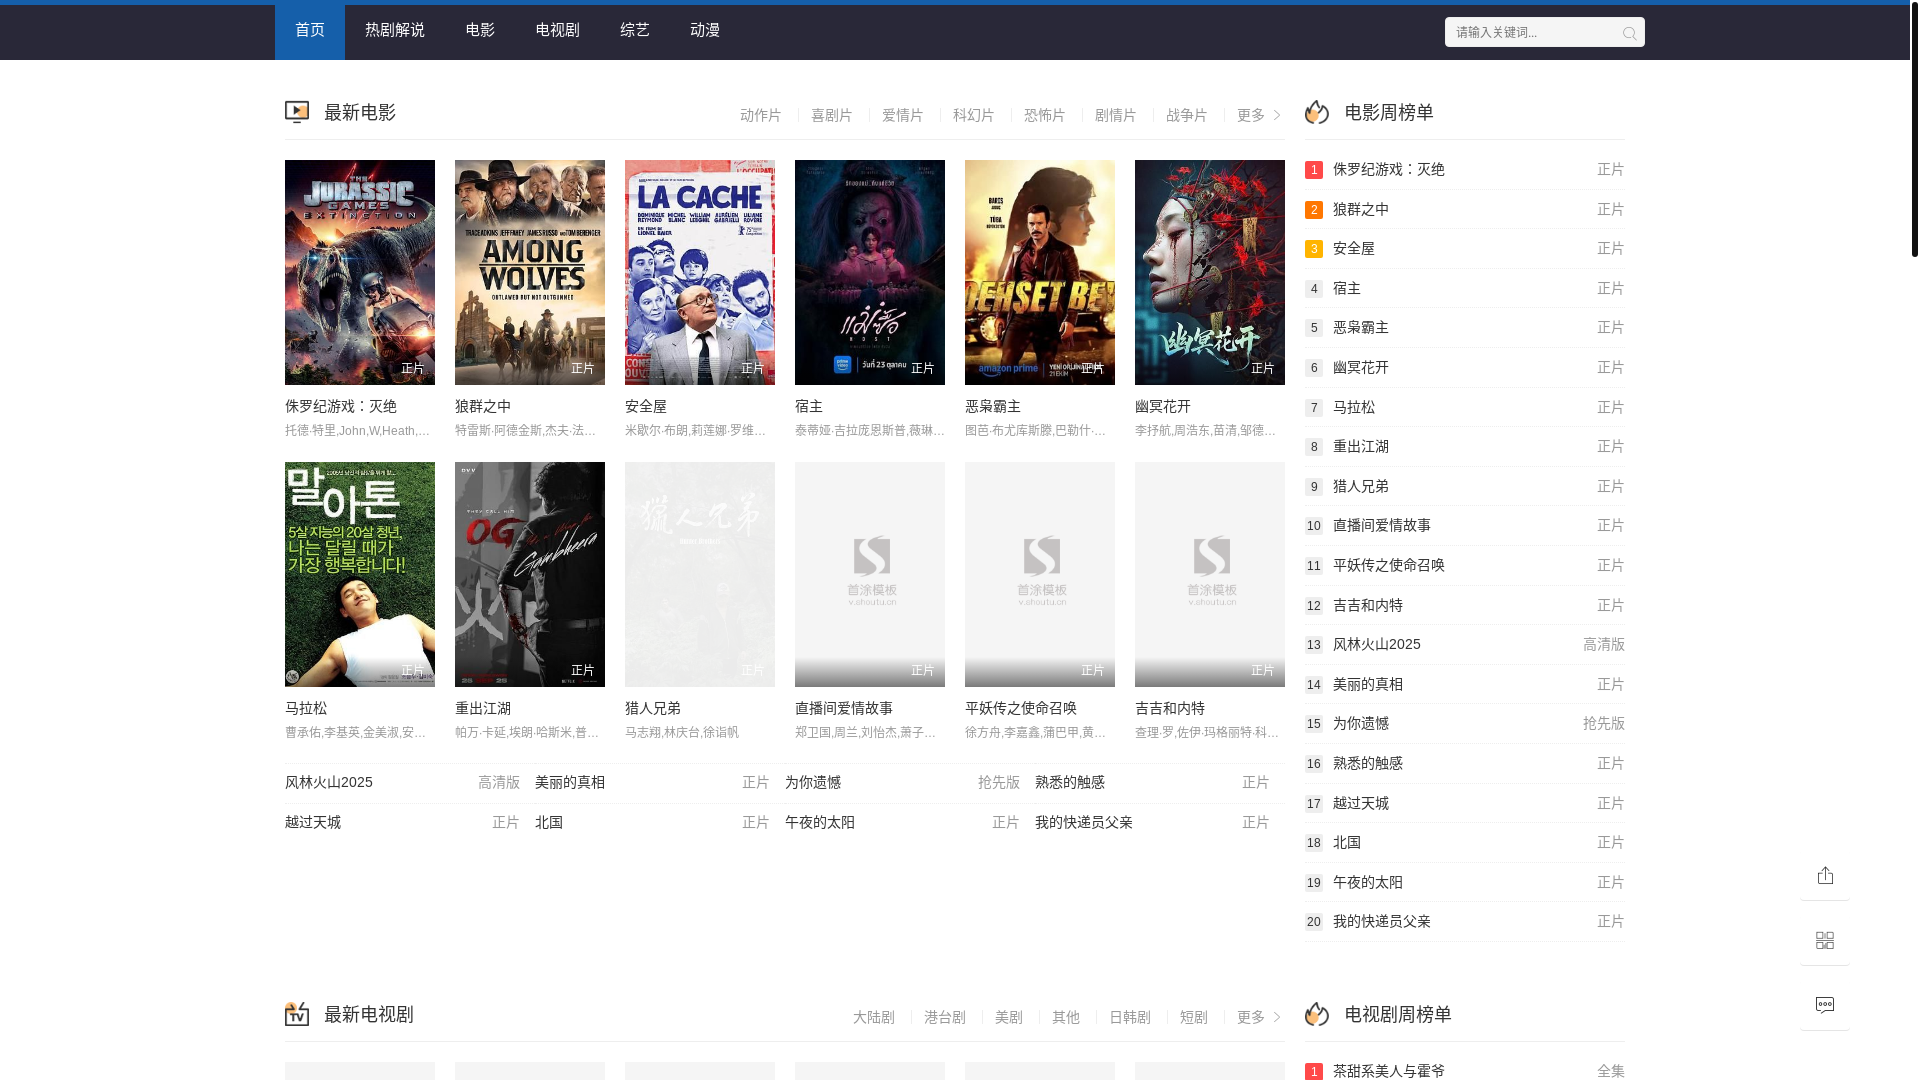Click the message chat icon on right sidebar
This screenshot has height=1080, width=1920.
click(x=1825, y=1005)
